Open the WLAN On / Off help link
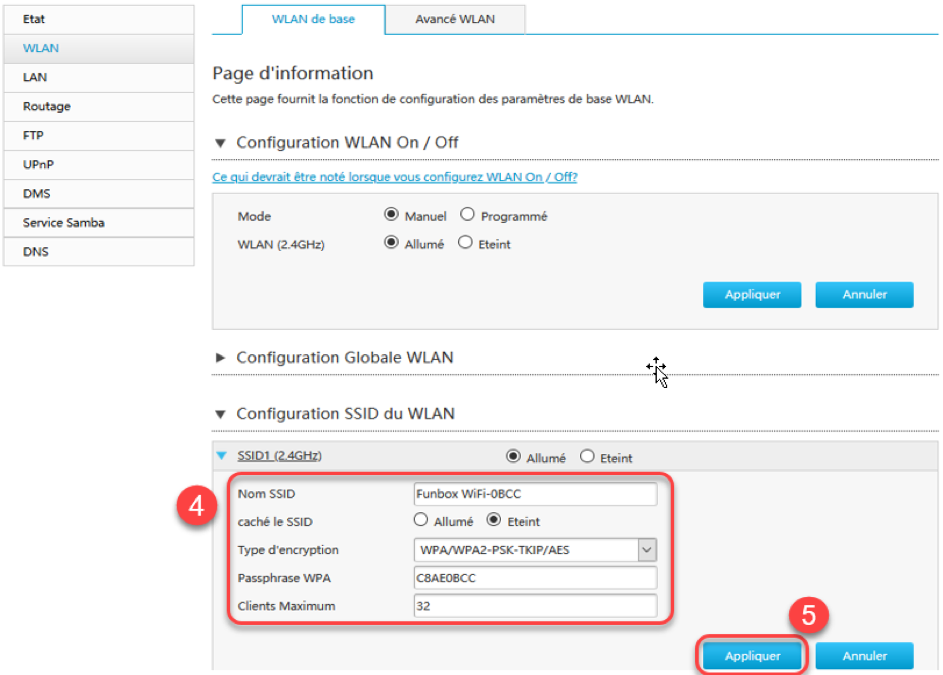Screen dimensions: 943x675 pos(395,177)
